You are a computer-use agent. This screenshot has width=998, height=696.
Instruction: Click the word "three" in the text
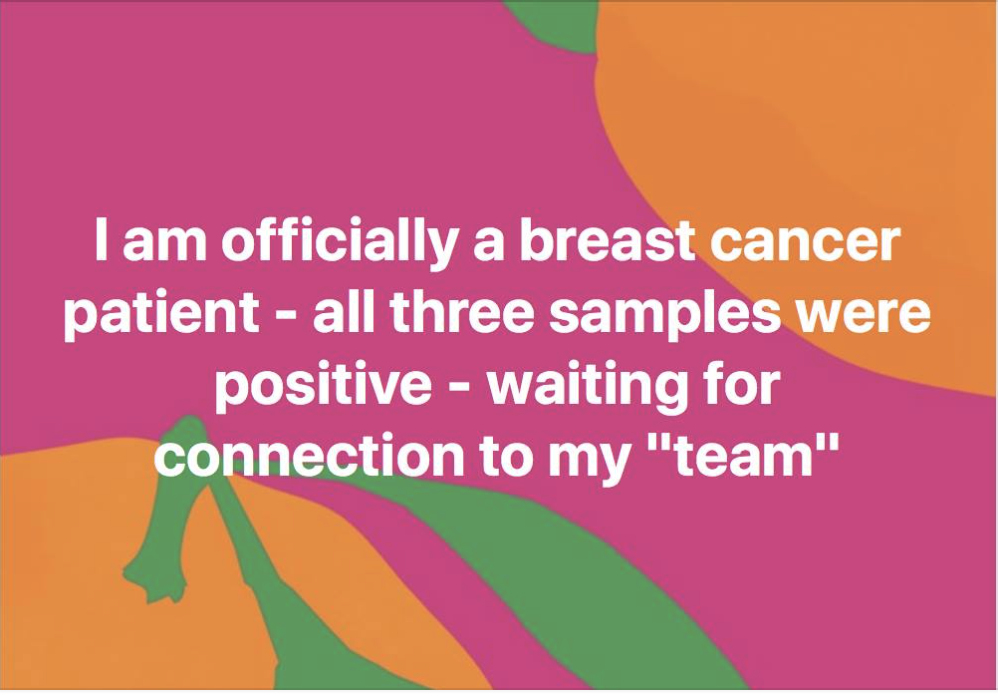(462, 312)
